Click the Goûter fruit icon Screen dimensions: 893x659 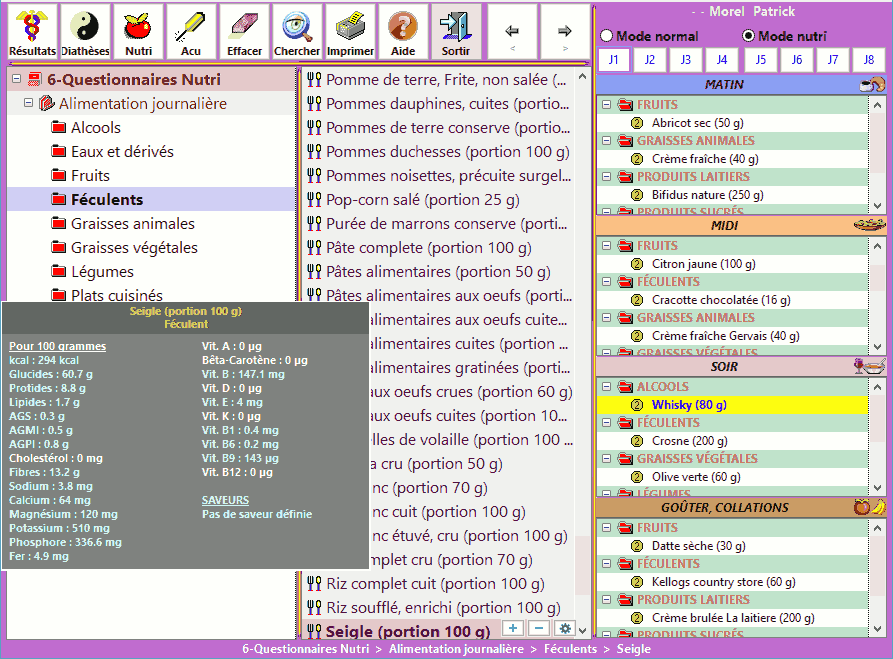click(x=870, y=507)
